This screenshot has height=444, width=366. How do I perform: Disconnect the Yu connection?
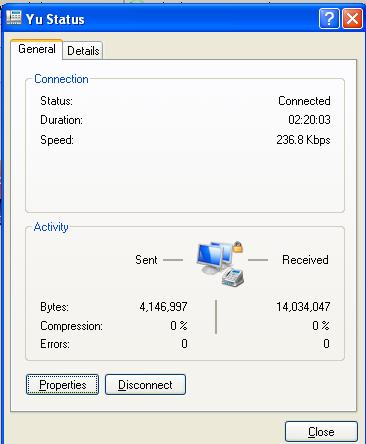pyautogui.click(x=145, y=385)
